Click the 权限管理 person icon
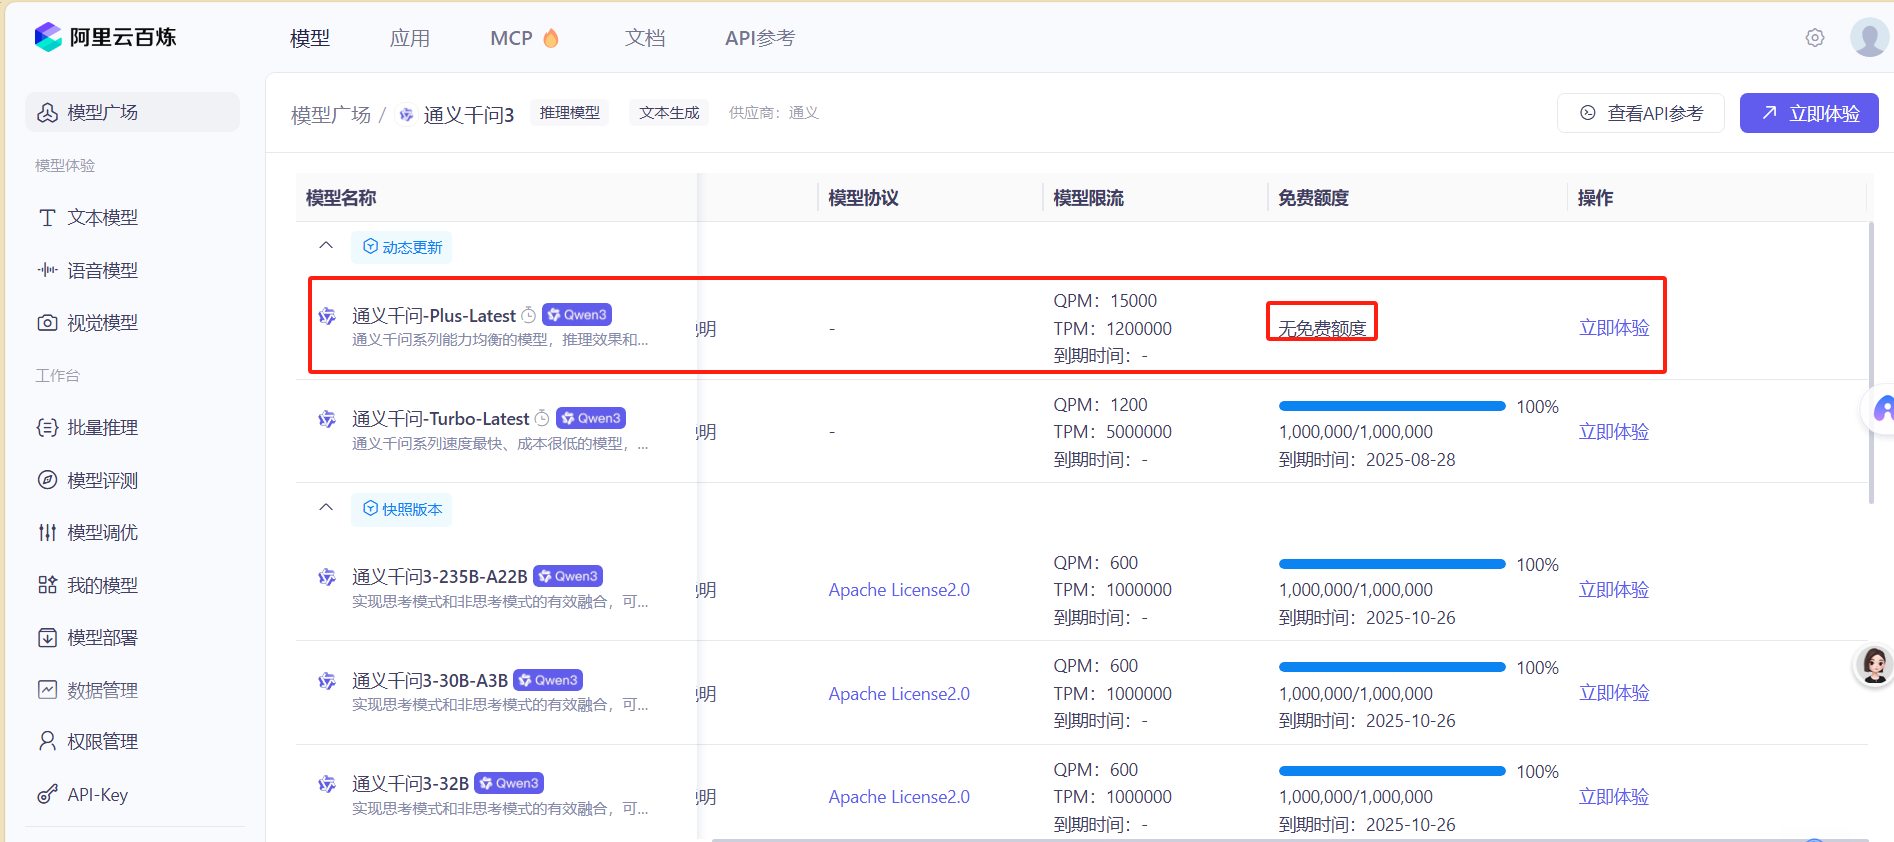The width and height of the screenshot is (1894, 842). 47,741
